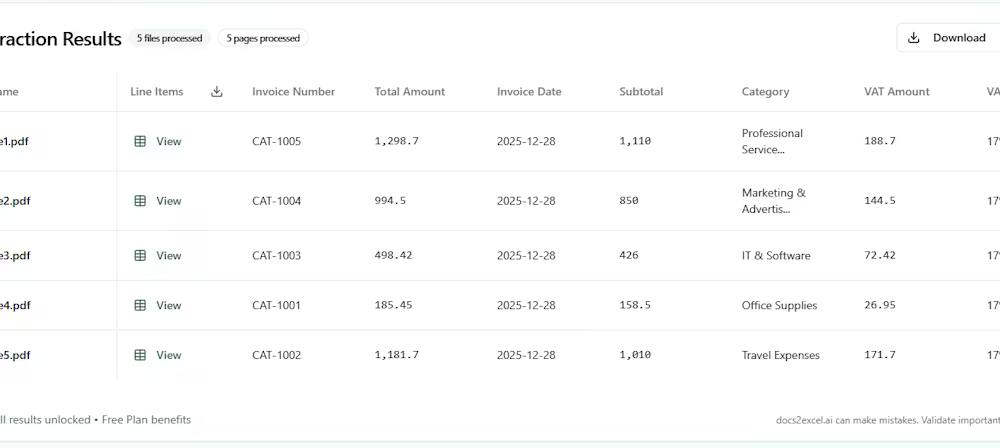The height and width of the screenshot is (448, 1000).
Task: Open View link for invoice CAT-1003
Action: (x=169, y=256)
